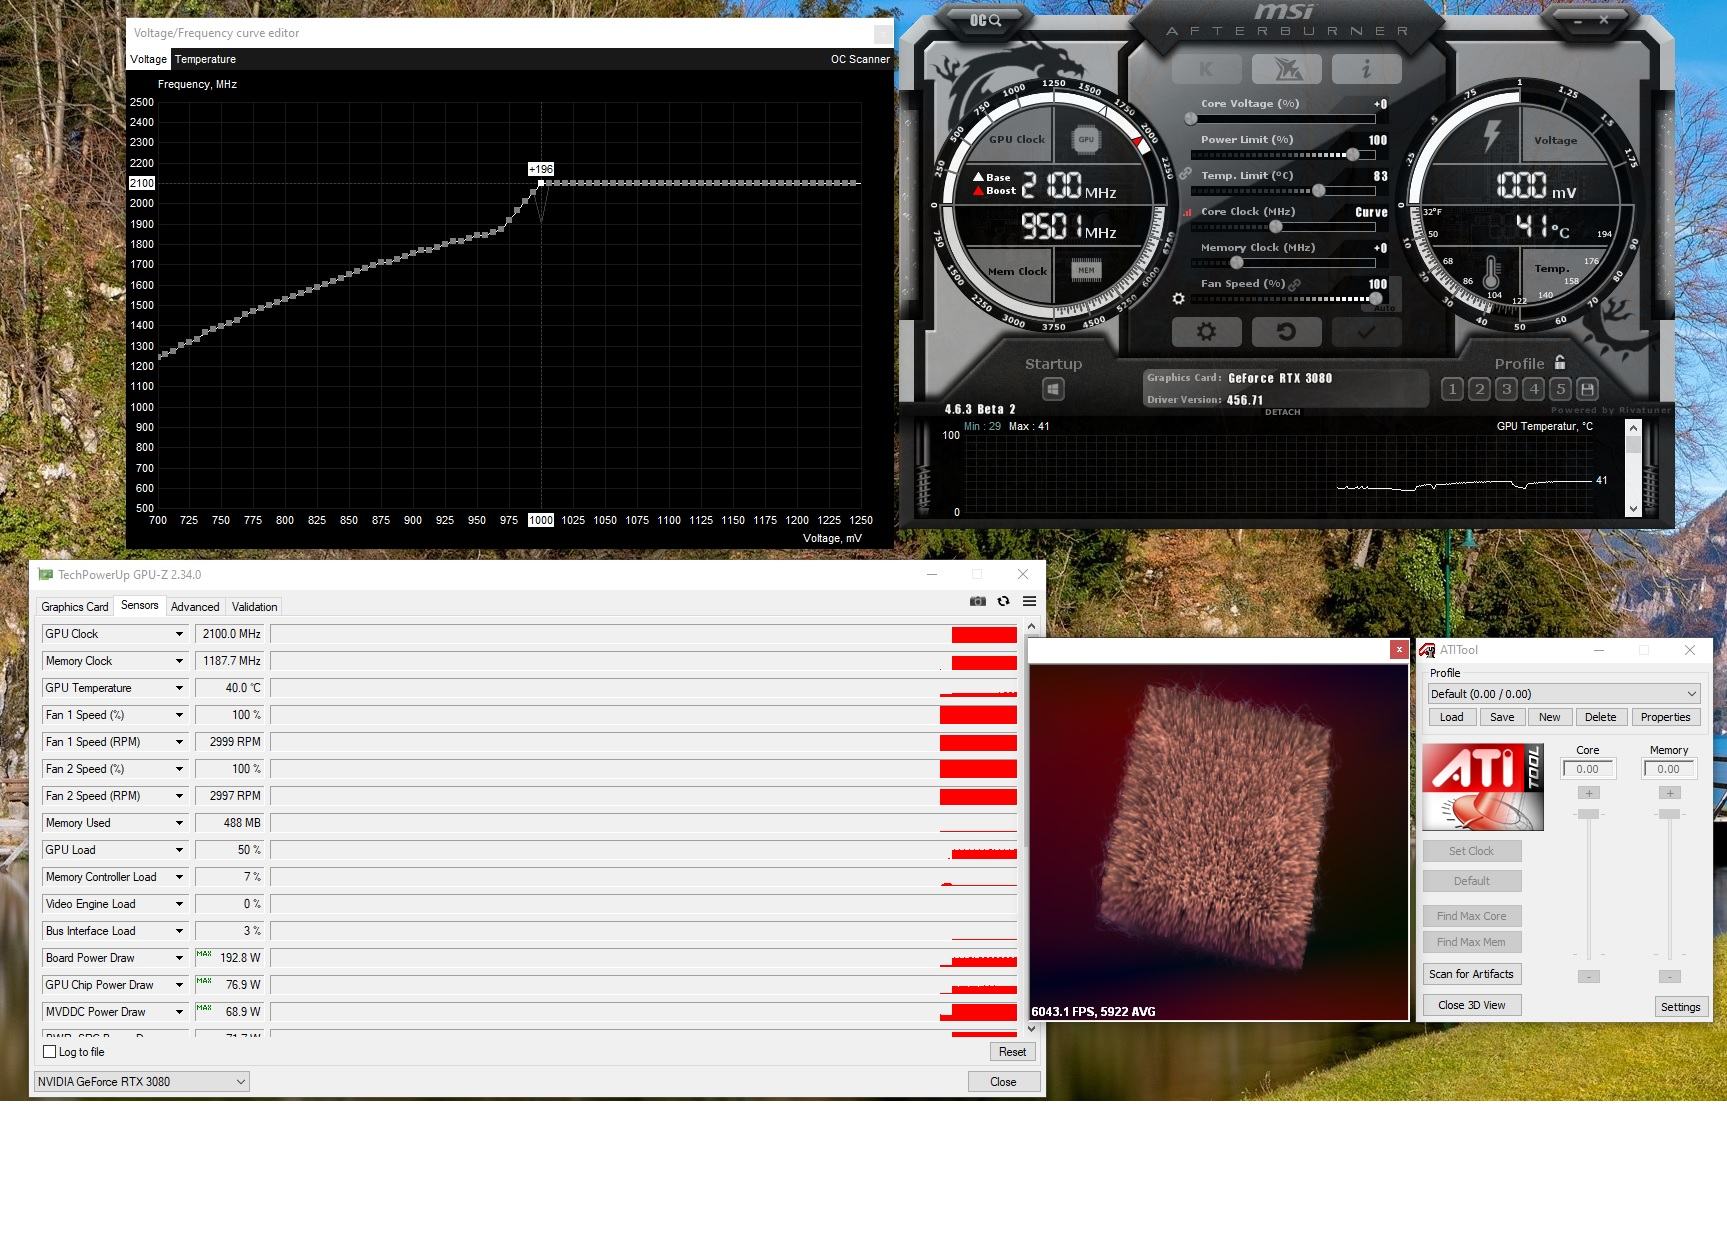The height and width of the screenshot is (1236, 1727).
Task: Toggle the Windows Startup icon in Afterburner
Action: (x=1053, y=389)
